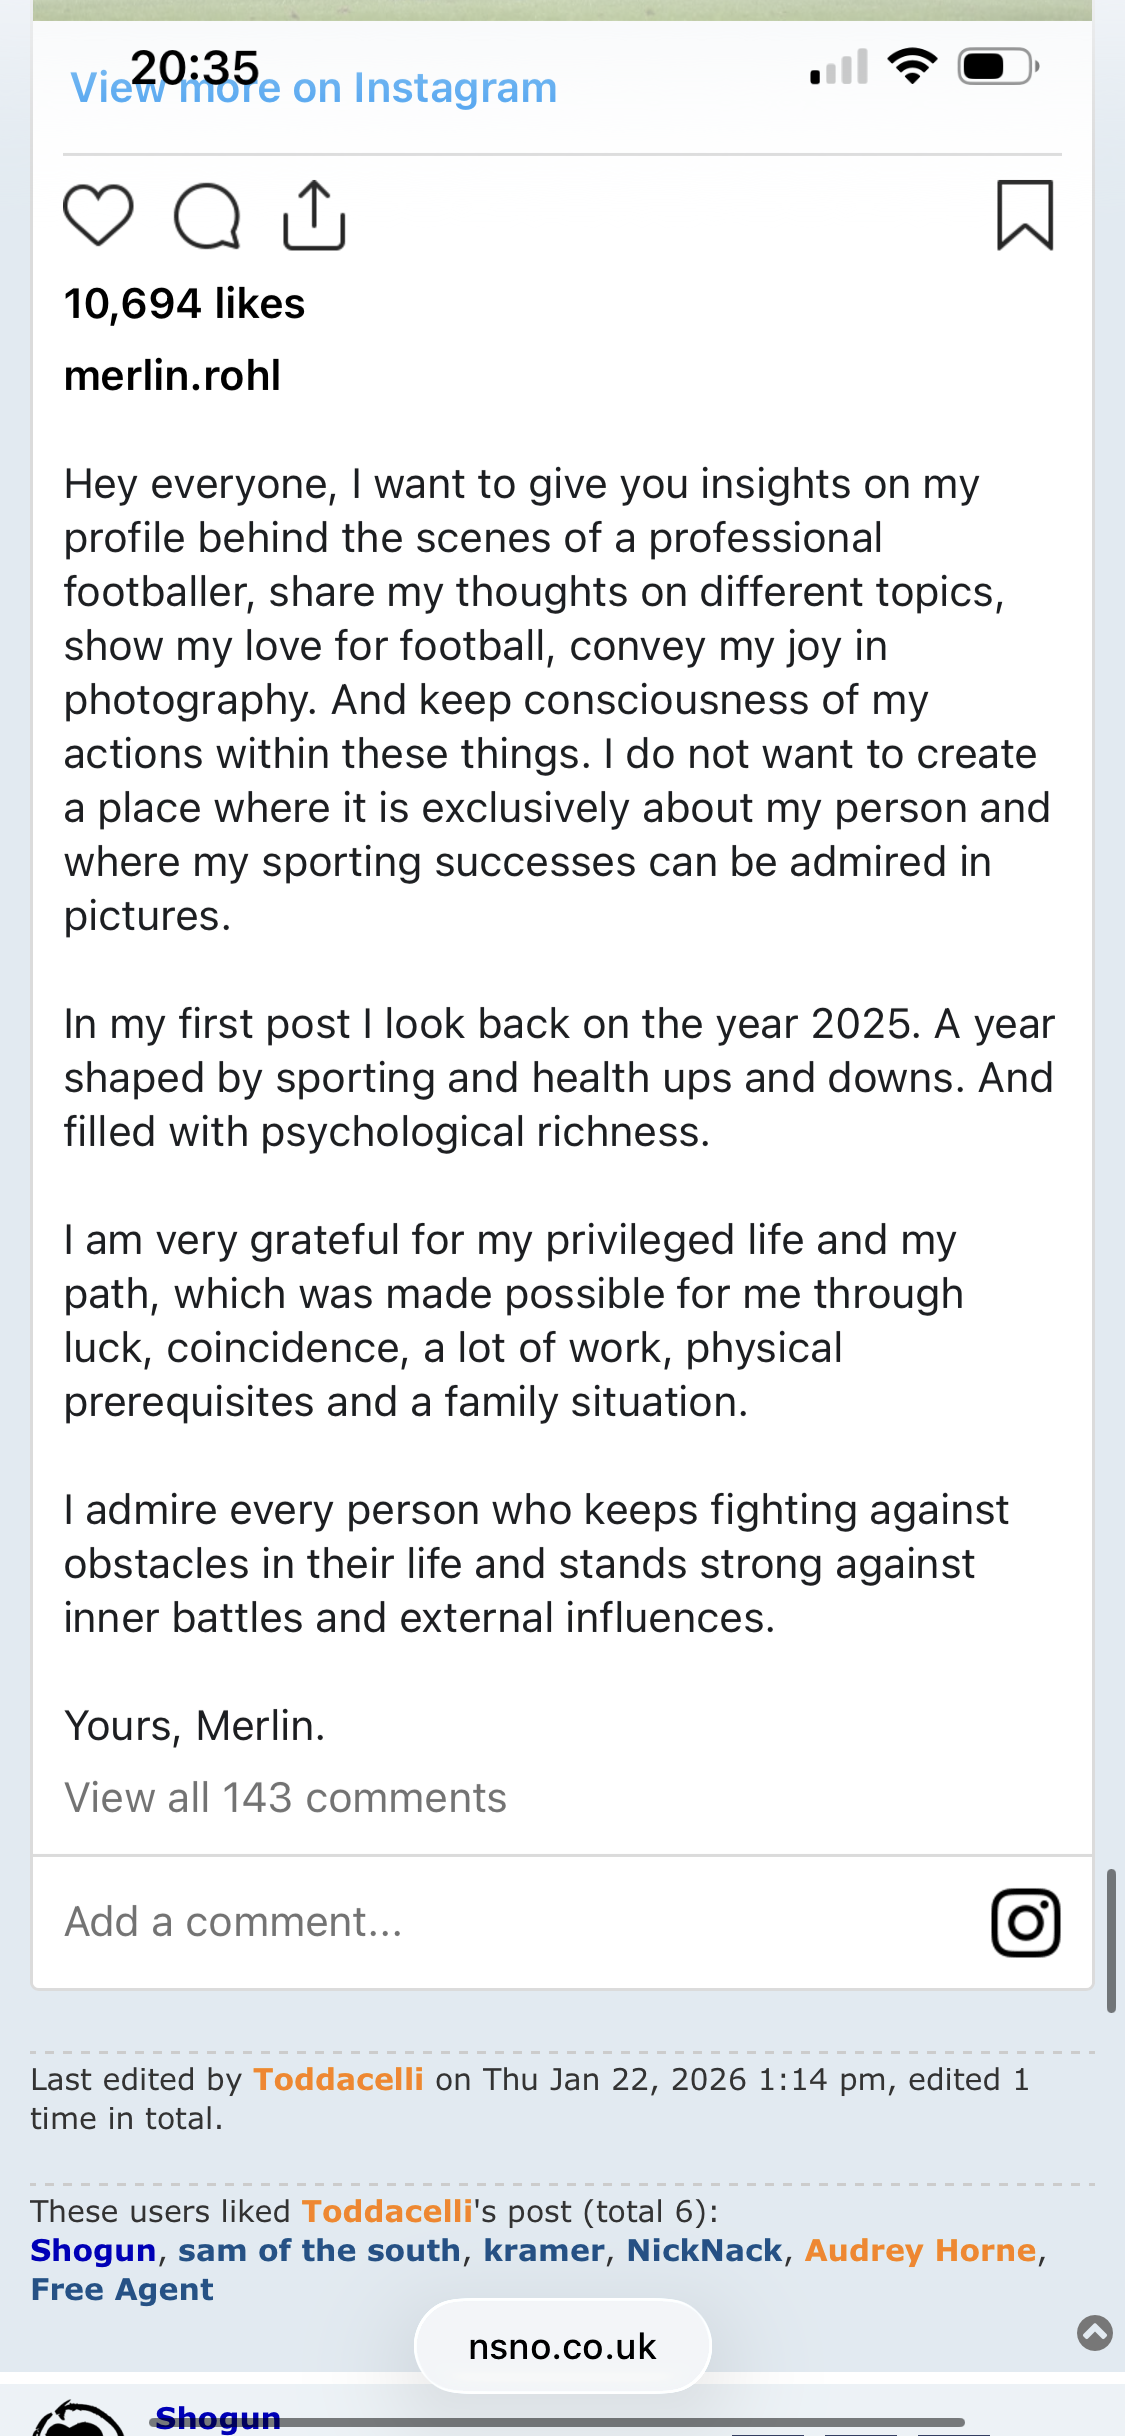
Task: Open merlin.rohl profile
Action: 172,376
